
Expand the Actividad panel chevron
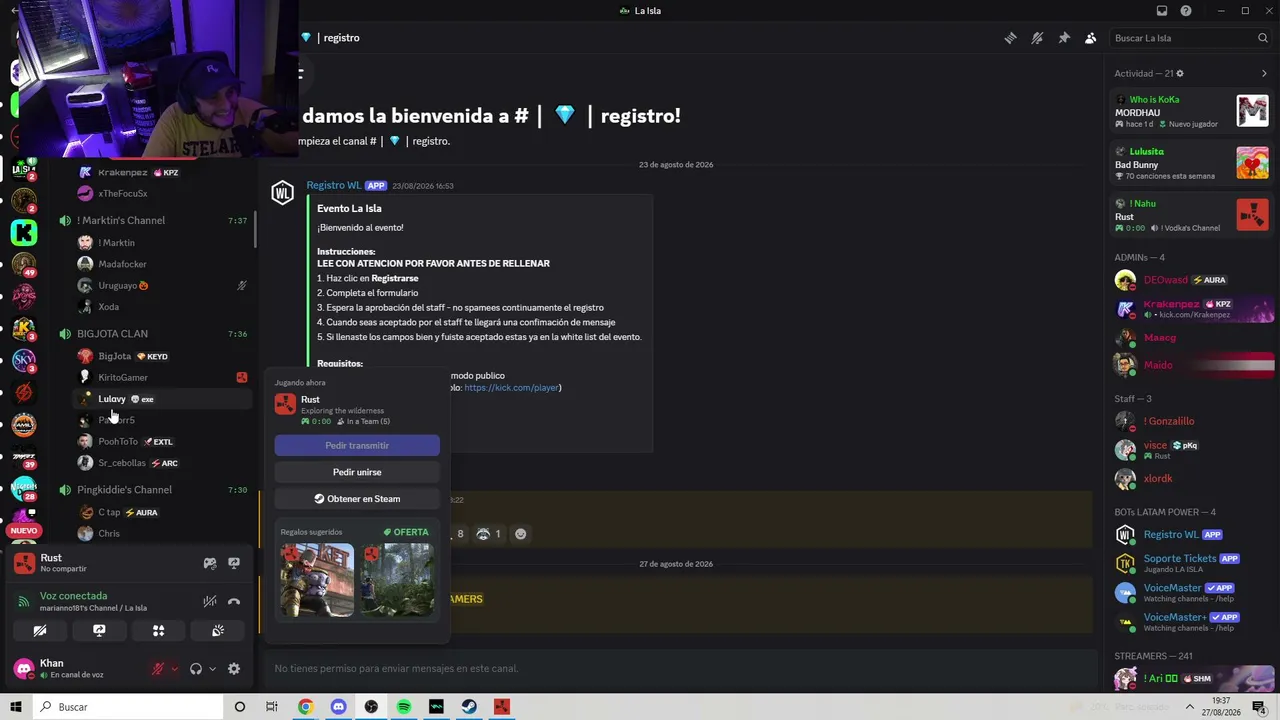point(1264,73)
